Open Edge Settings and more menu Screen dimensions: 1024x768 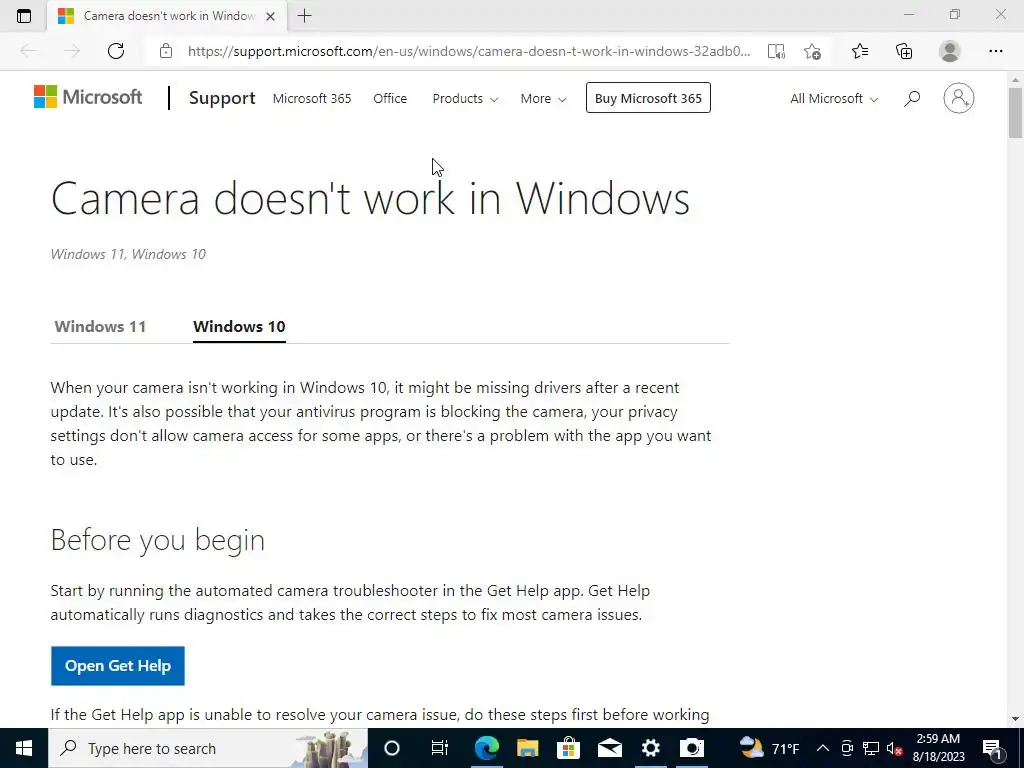click(995, 51)
